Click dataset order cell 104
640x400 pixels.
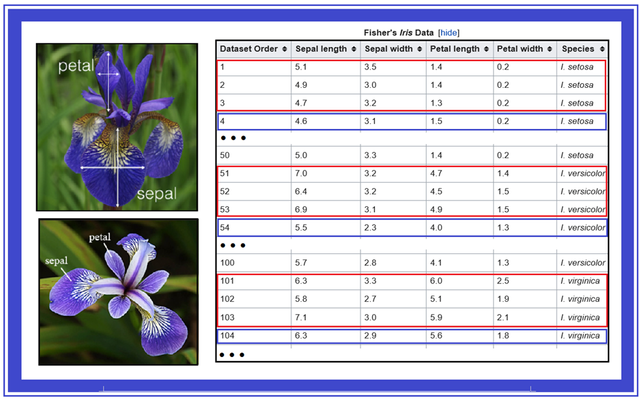[227, 336]
